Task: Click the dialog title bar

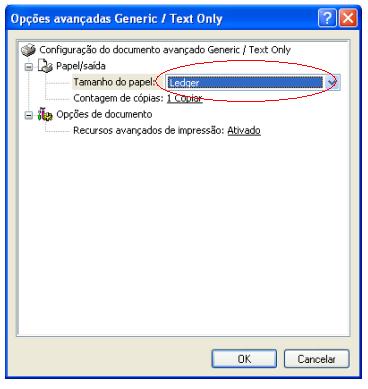Action: click(x=160, y=18)
